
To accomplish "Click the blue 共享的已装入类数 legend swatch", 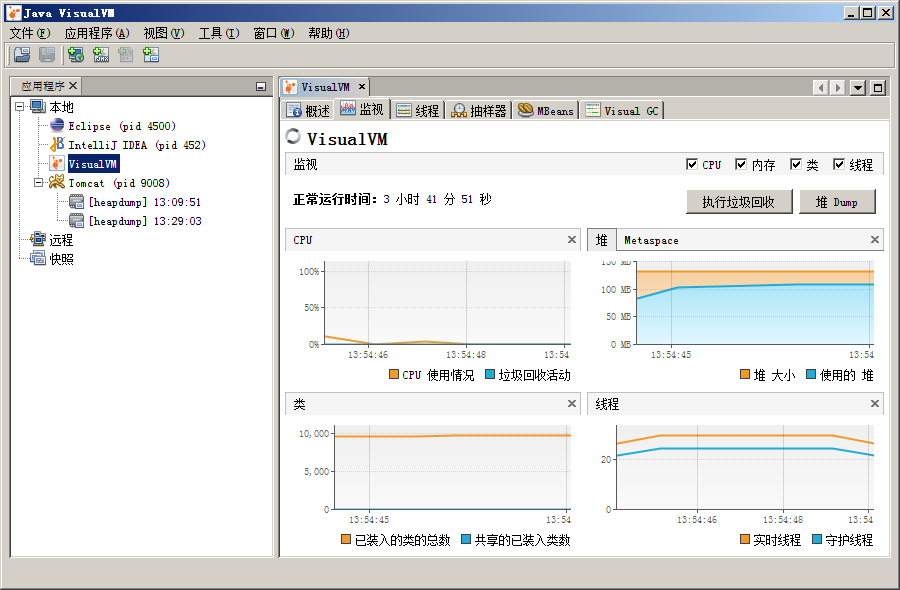I will pos(466,539).
